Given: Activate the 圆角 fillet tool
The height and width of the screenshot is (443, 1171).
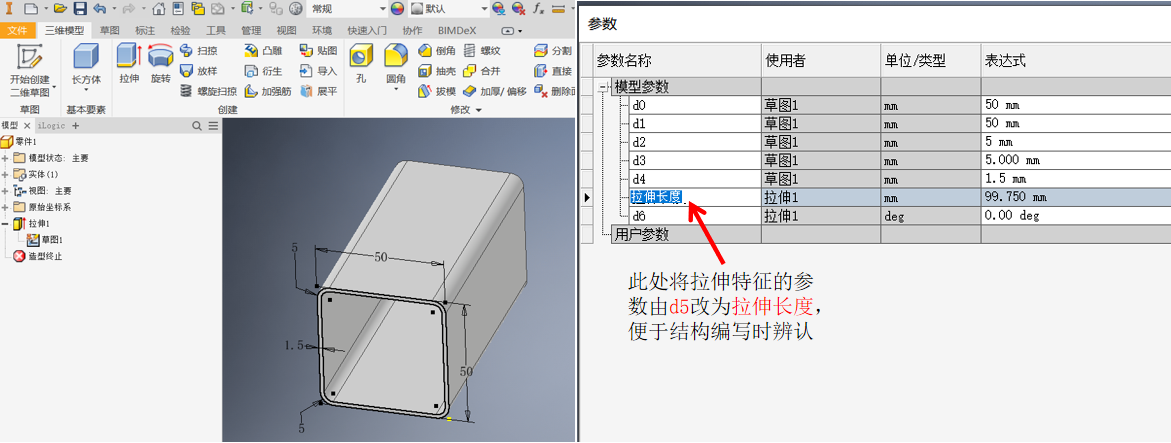Looking at the screenshot, I should click(395, 63).
